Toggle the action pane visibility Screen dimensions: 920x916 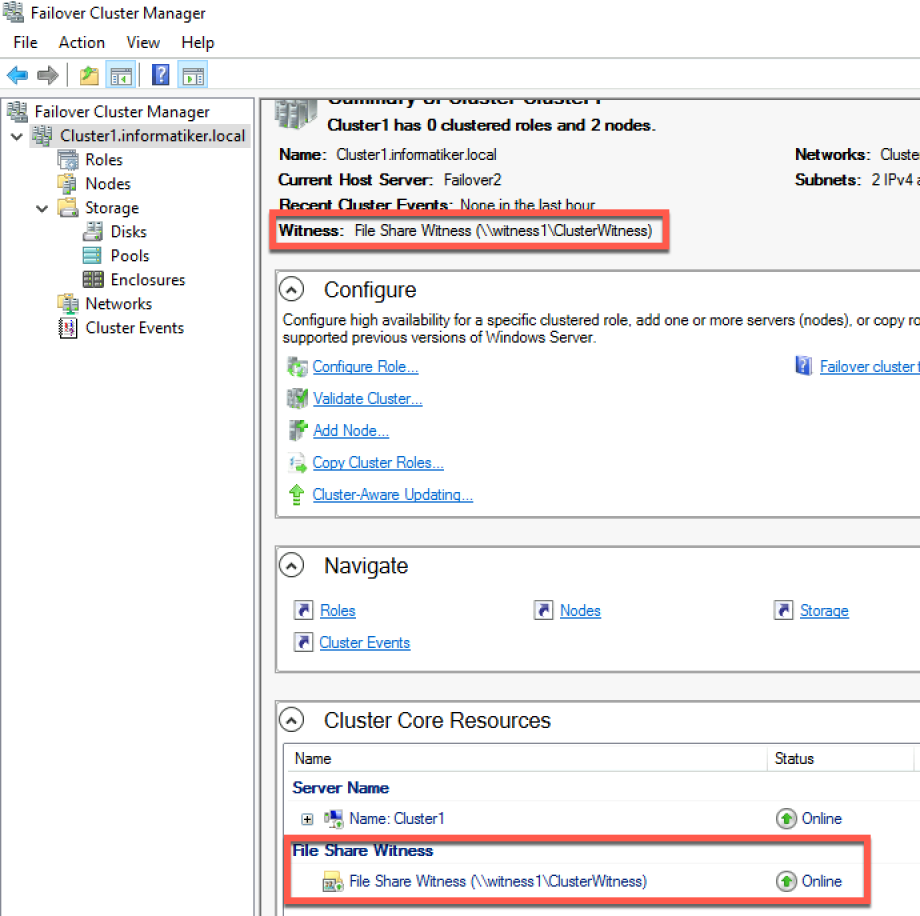pyautogui.click(x=192, y=74)
